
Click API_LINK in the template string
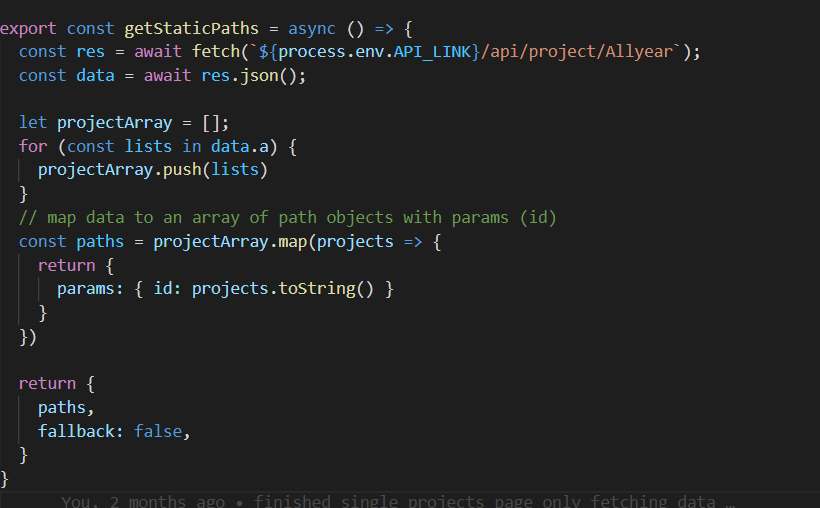point(432,52)
